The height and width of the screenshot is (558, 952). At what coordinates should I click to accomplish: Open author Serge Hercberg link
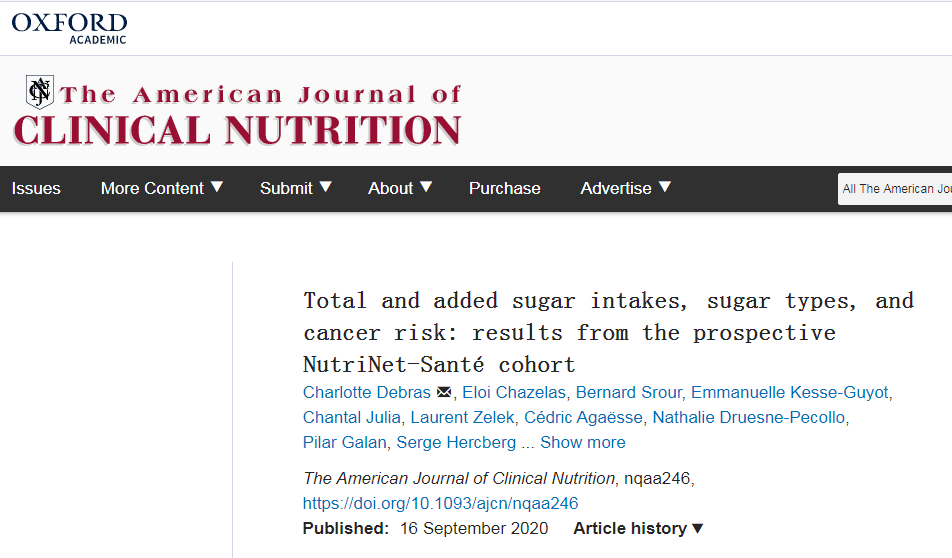[456, 442]
